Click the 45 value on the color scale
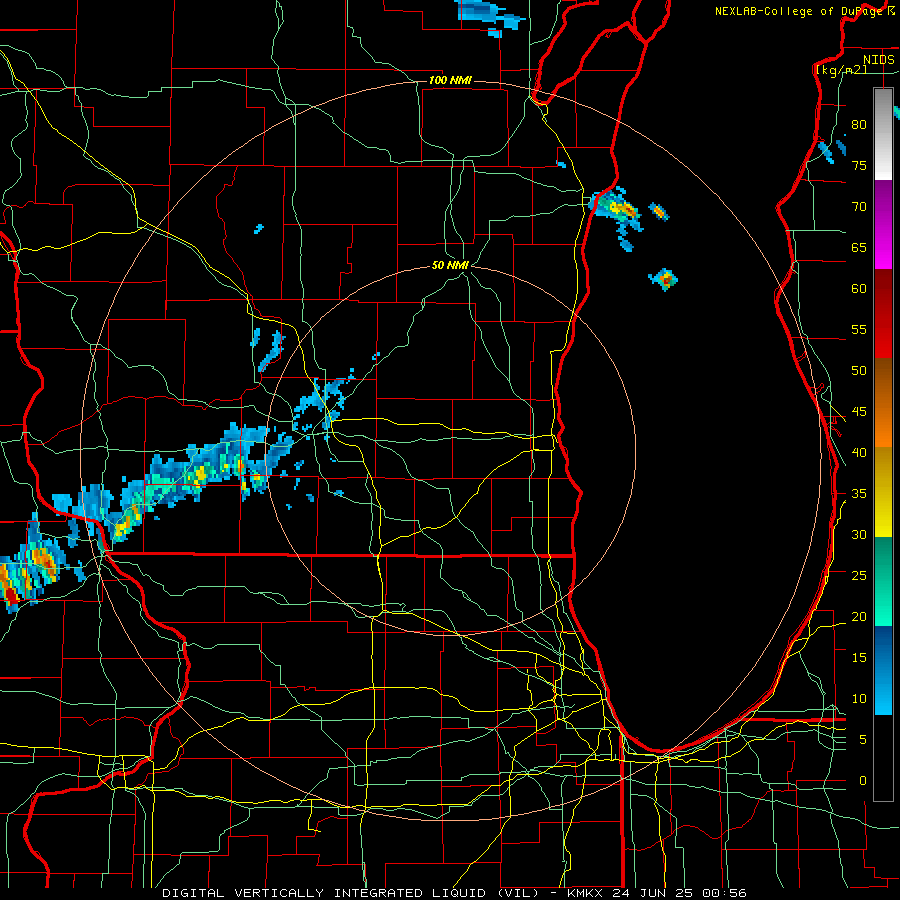 859,412
